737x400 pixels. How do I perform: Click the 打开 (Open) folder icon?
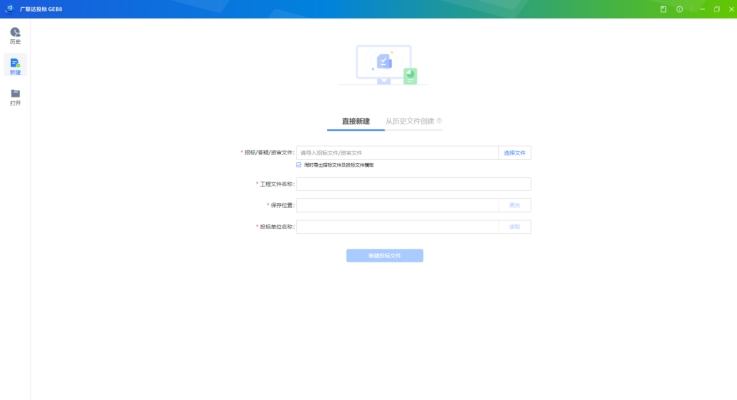15,96
